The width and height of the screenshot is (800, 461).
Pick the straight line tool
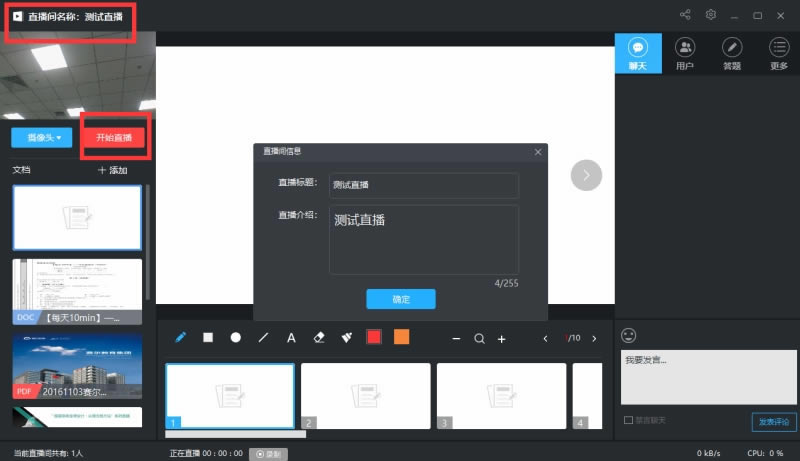coord(264,338)
